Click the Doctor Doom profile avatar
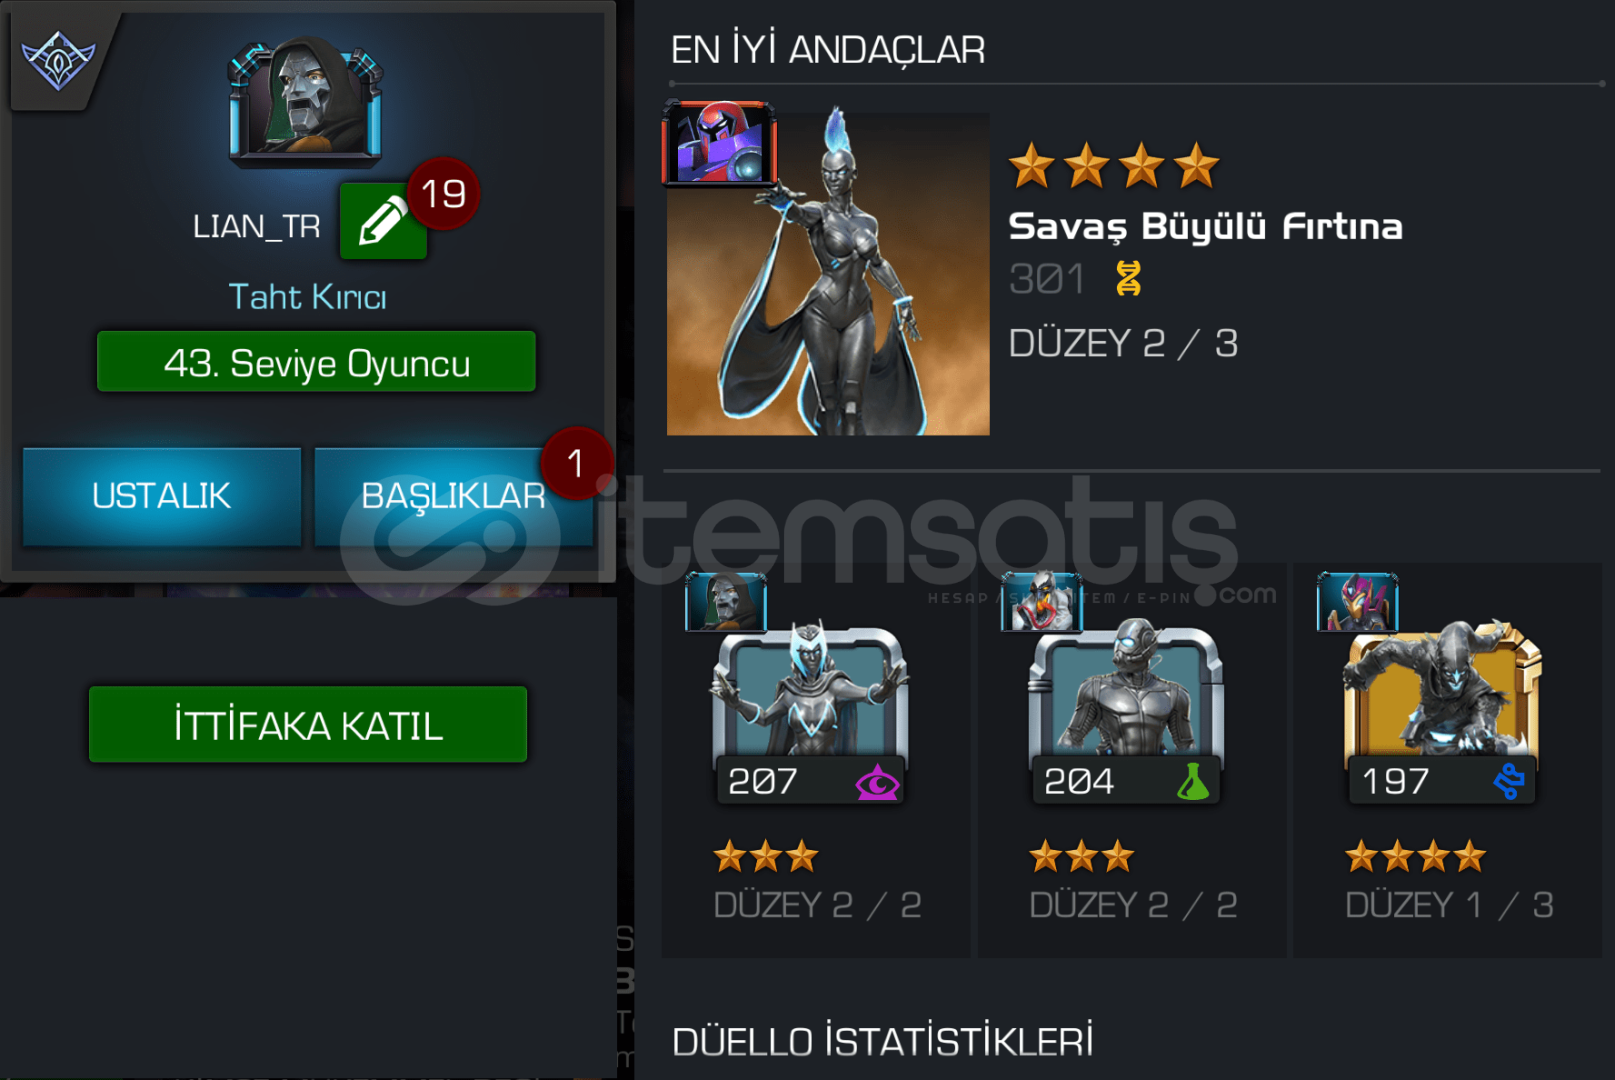 pos(306,100)
